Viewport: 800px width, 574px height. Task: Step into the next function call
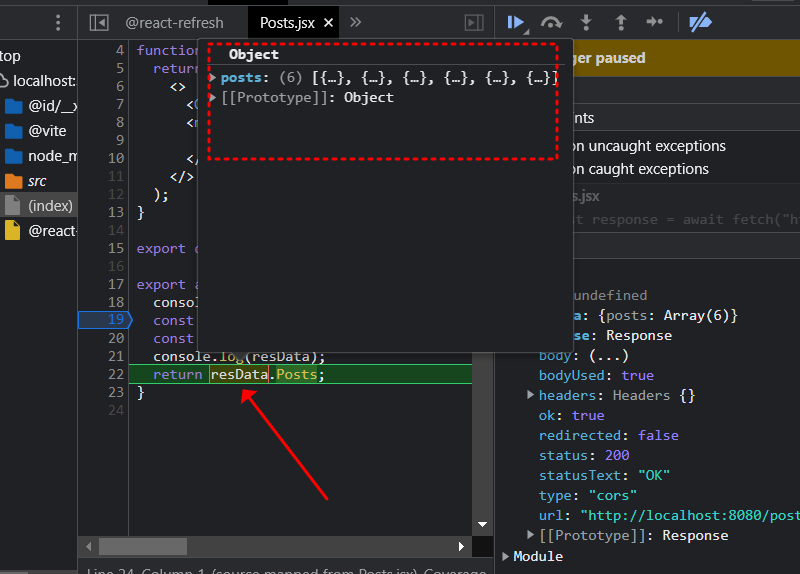tap(586, 22)
